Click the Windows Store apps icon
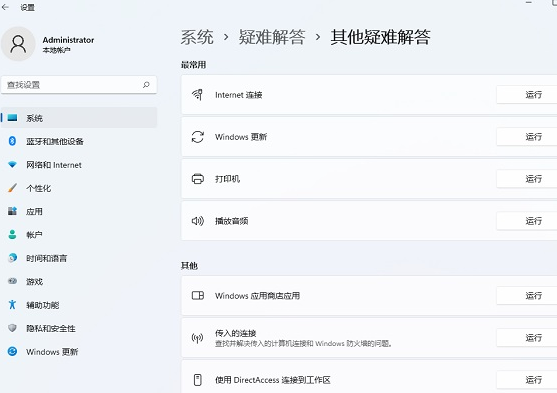Image resolution: width=557 pixels, height=393 pixels. [x=198, y=295]
